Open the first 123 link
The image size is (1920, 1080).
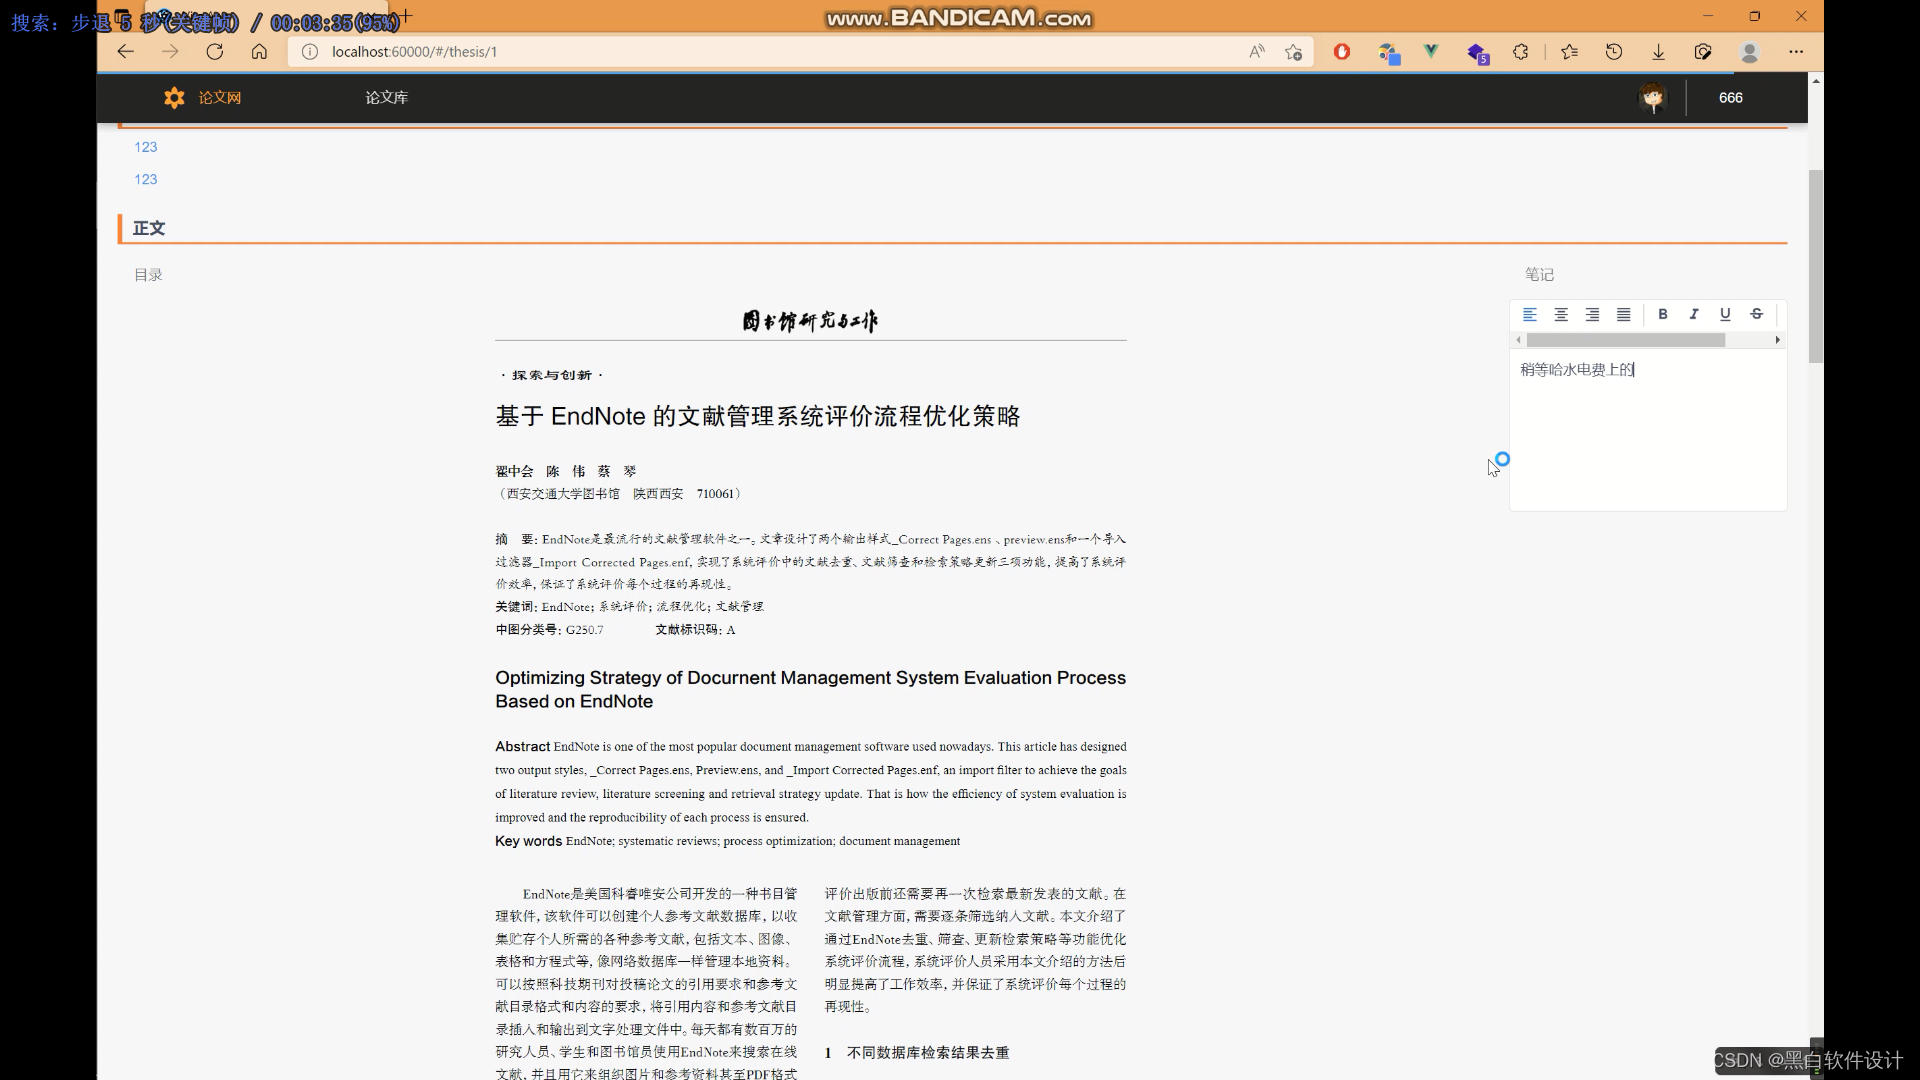point(146,147)
